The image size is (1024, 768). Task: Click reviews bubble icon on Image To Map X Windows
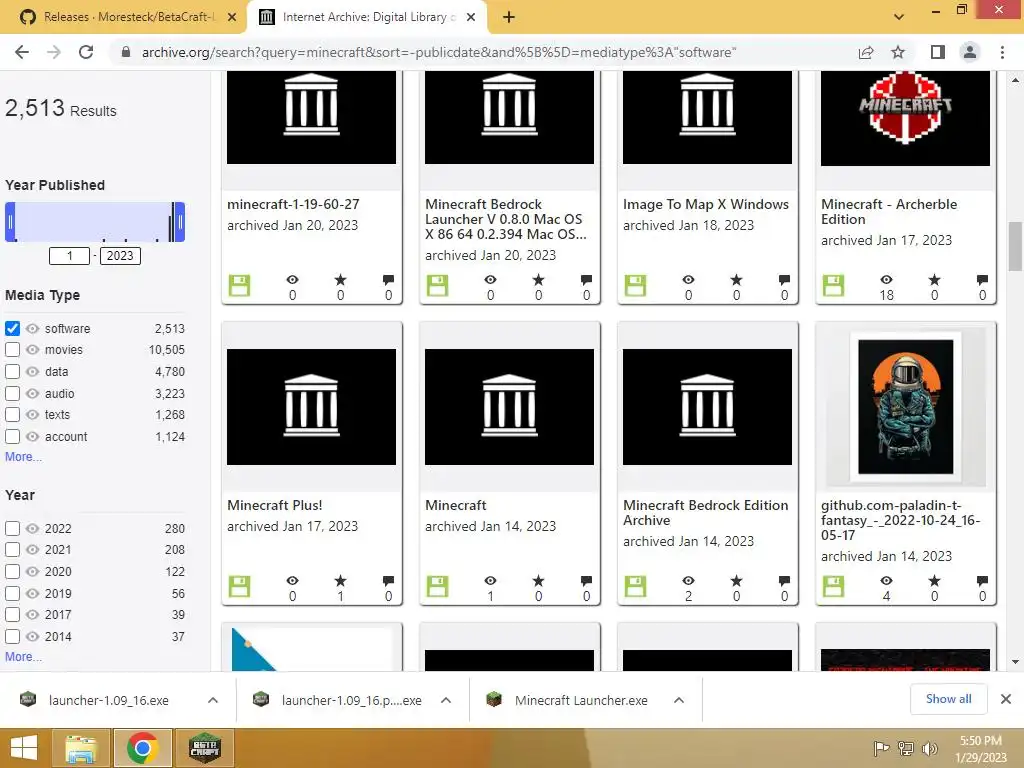(784, 280)
